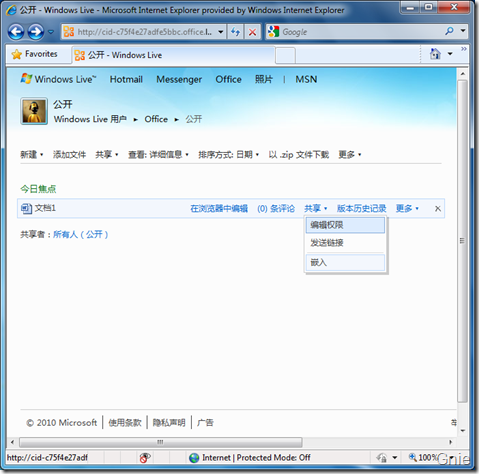
Task: Click Internet zone globe in status bar
Action: (194, 458)
